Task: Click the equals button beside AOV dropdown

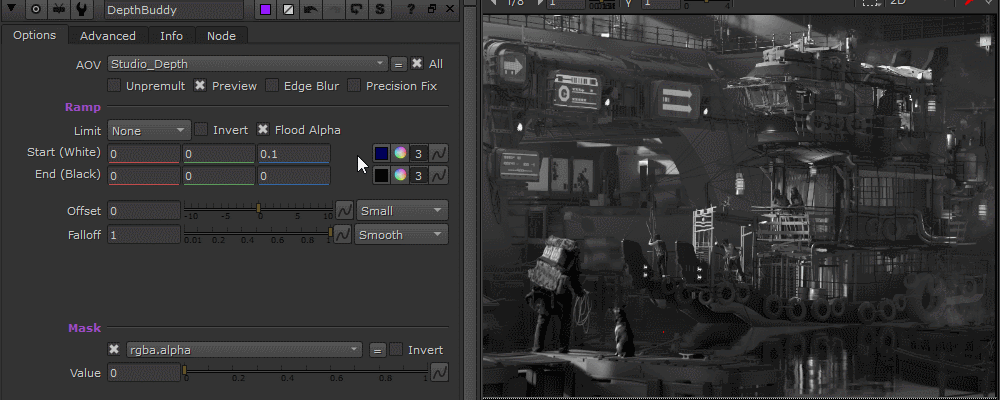Action: coord(399,64)
